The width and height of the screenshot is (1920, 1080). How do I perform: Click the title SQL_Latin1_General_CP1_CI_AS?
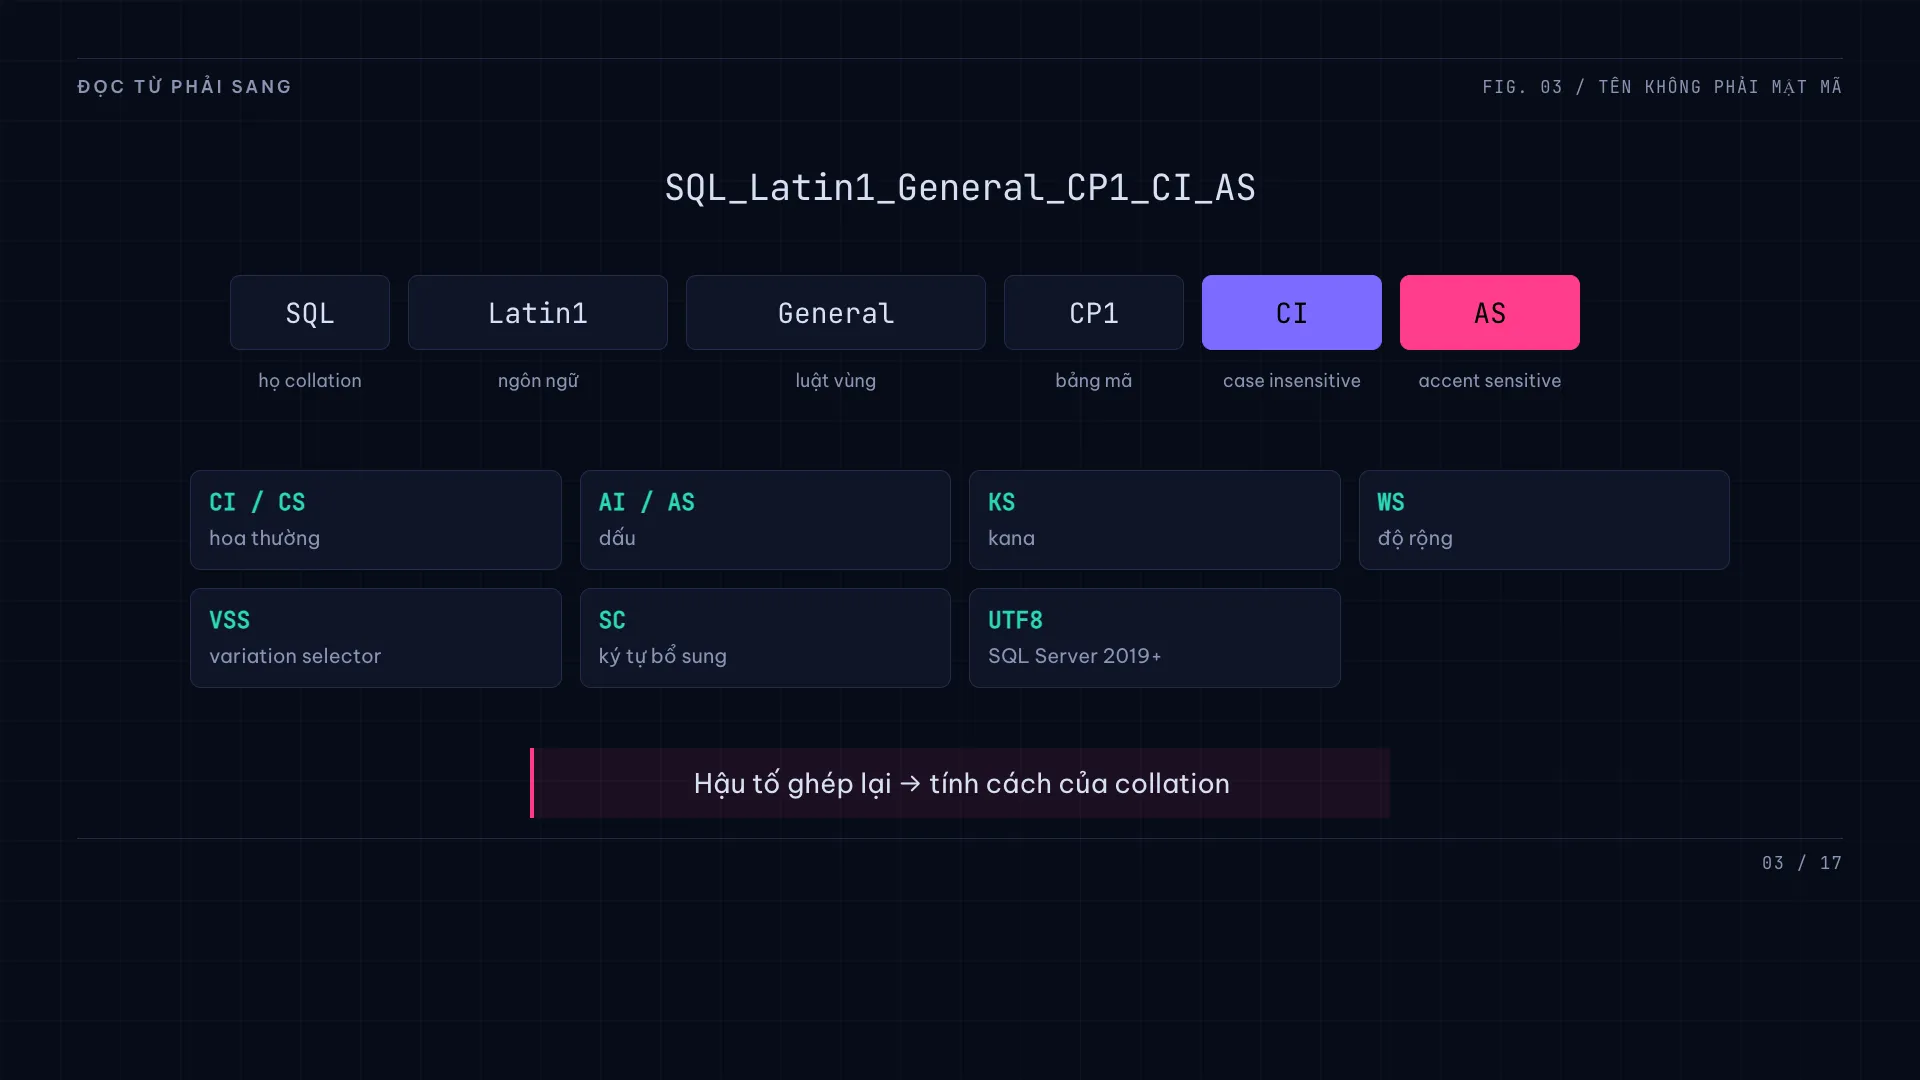(x=960, y=188)
